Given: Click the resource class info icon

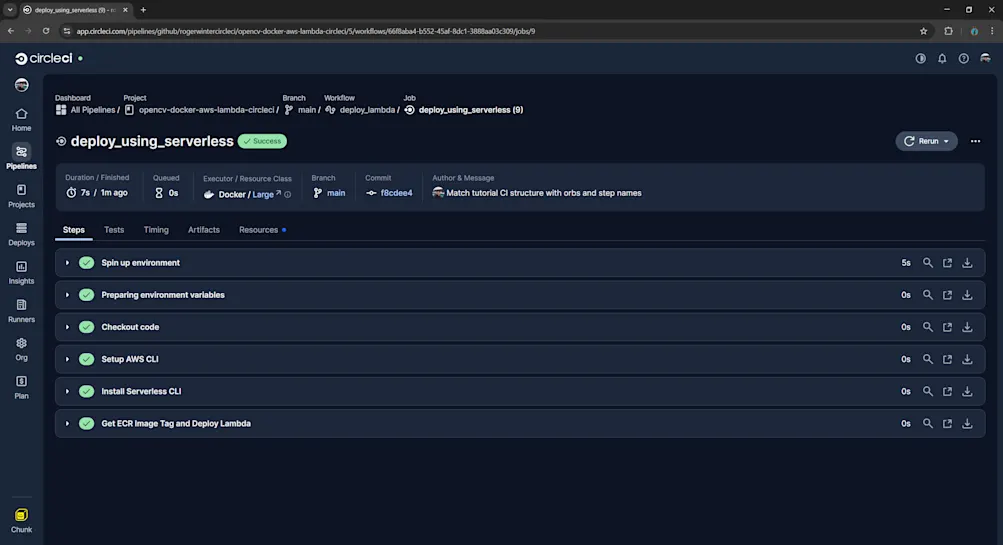Looking at the screenshot, I should (288, 194).
